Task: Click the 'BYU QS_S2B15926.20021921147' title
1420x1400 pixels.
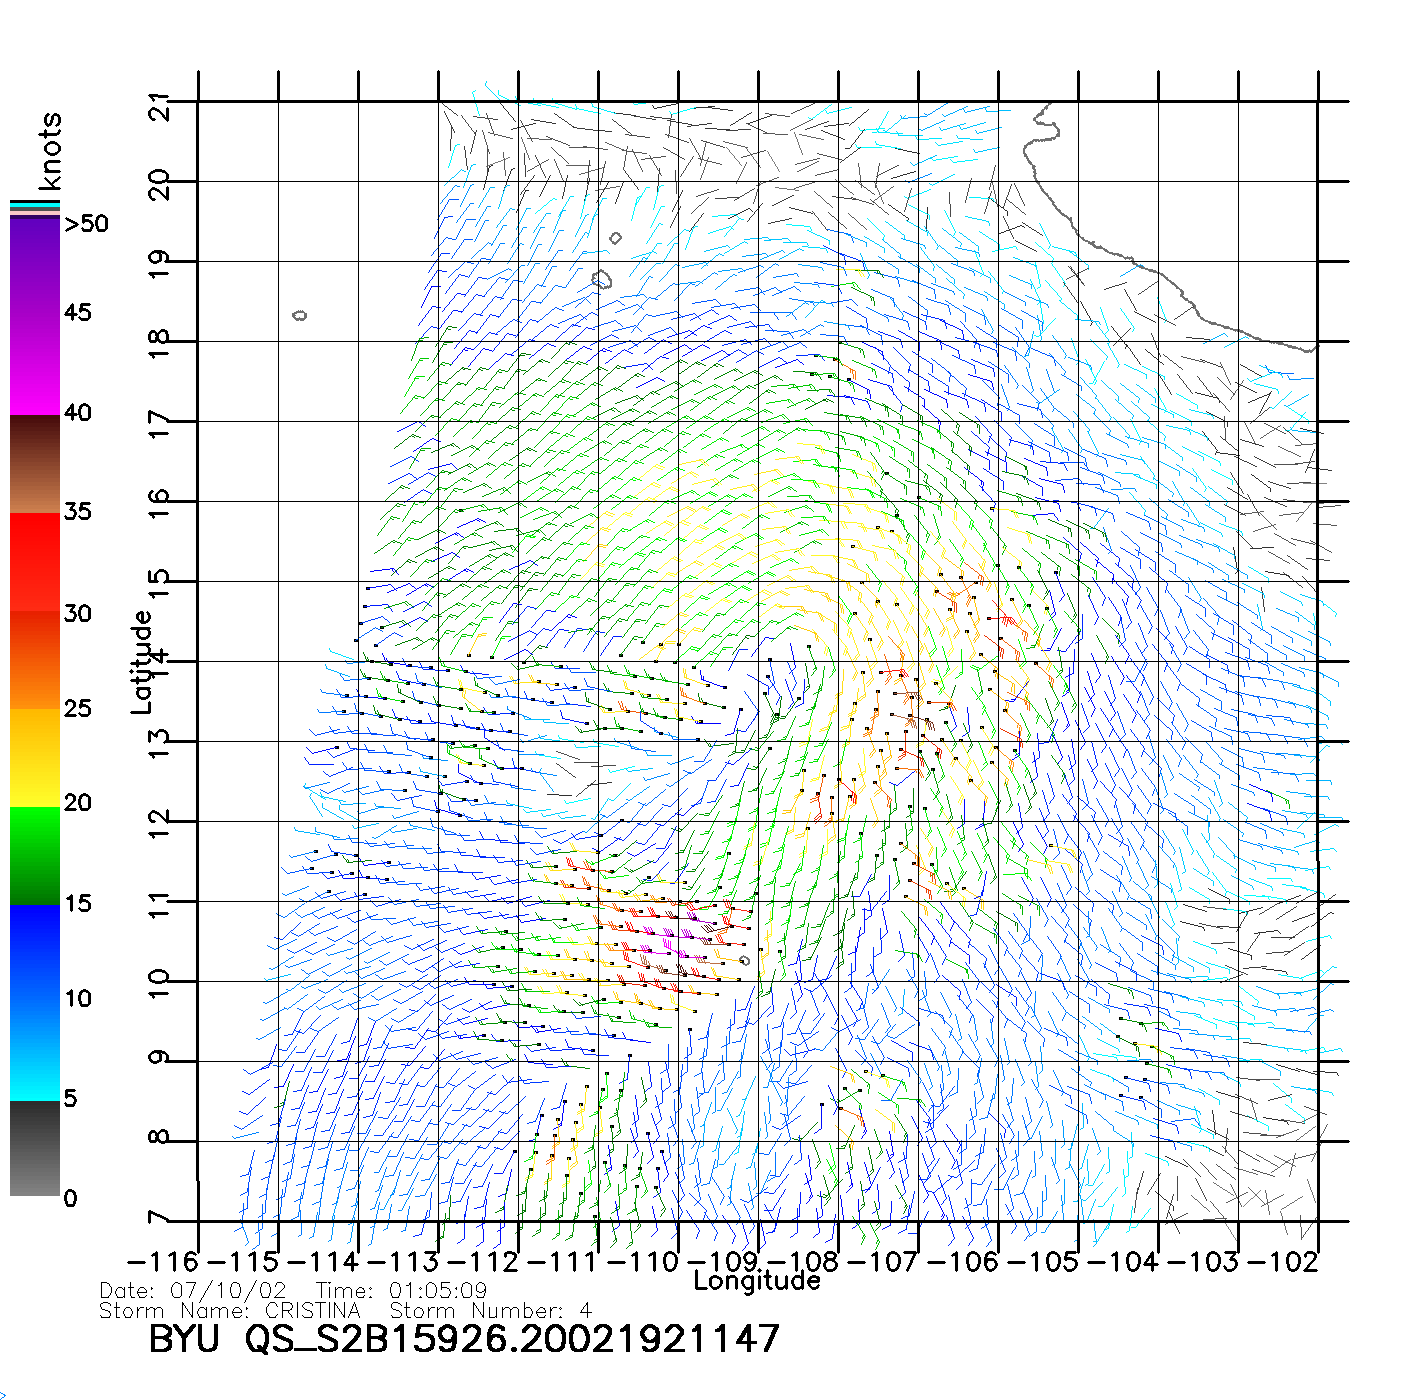Action: pos(463,1339)
